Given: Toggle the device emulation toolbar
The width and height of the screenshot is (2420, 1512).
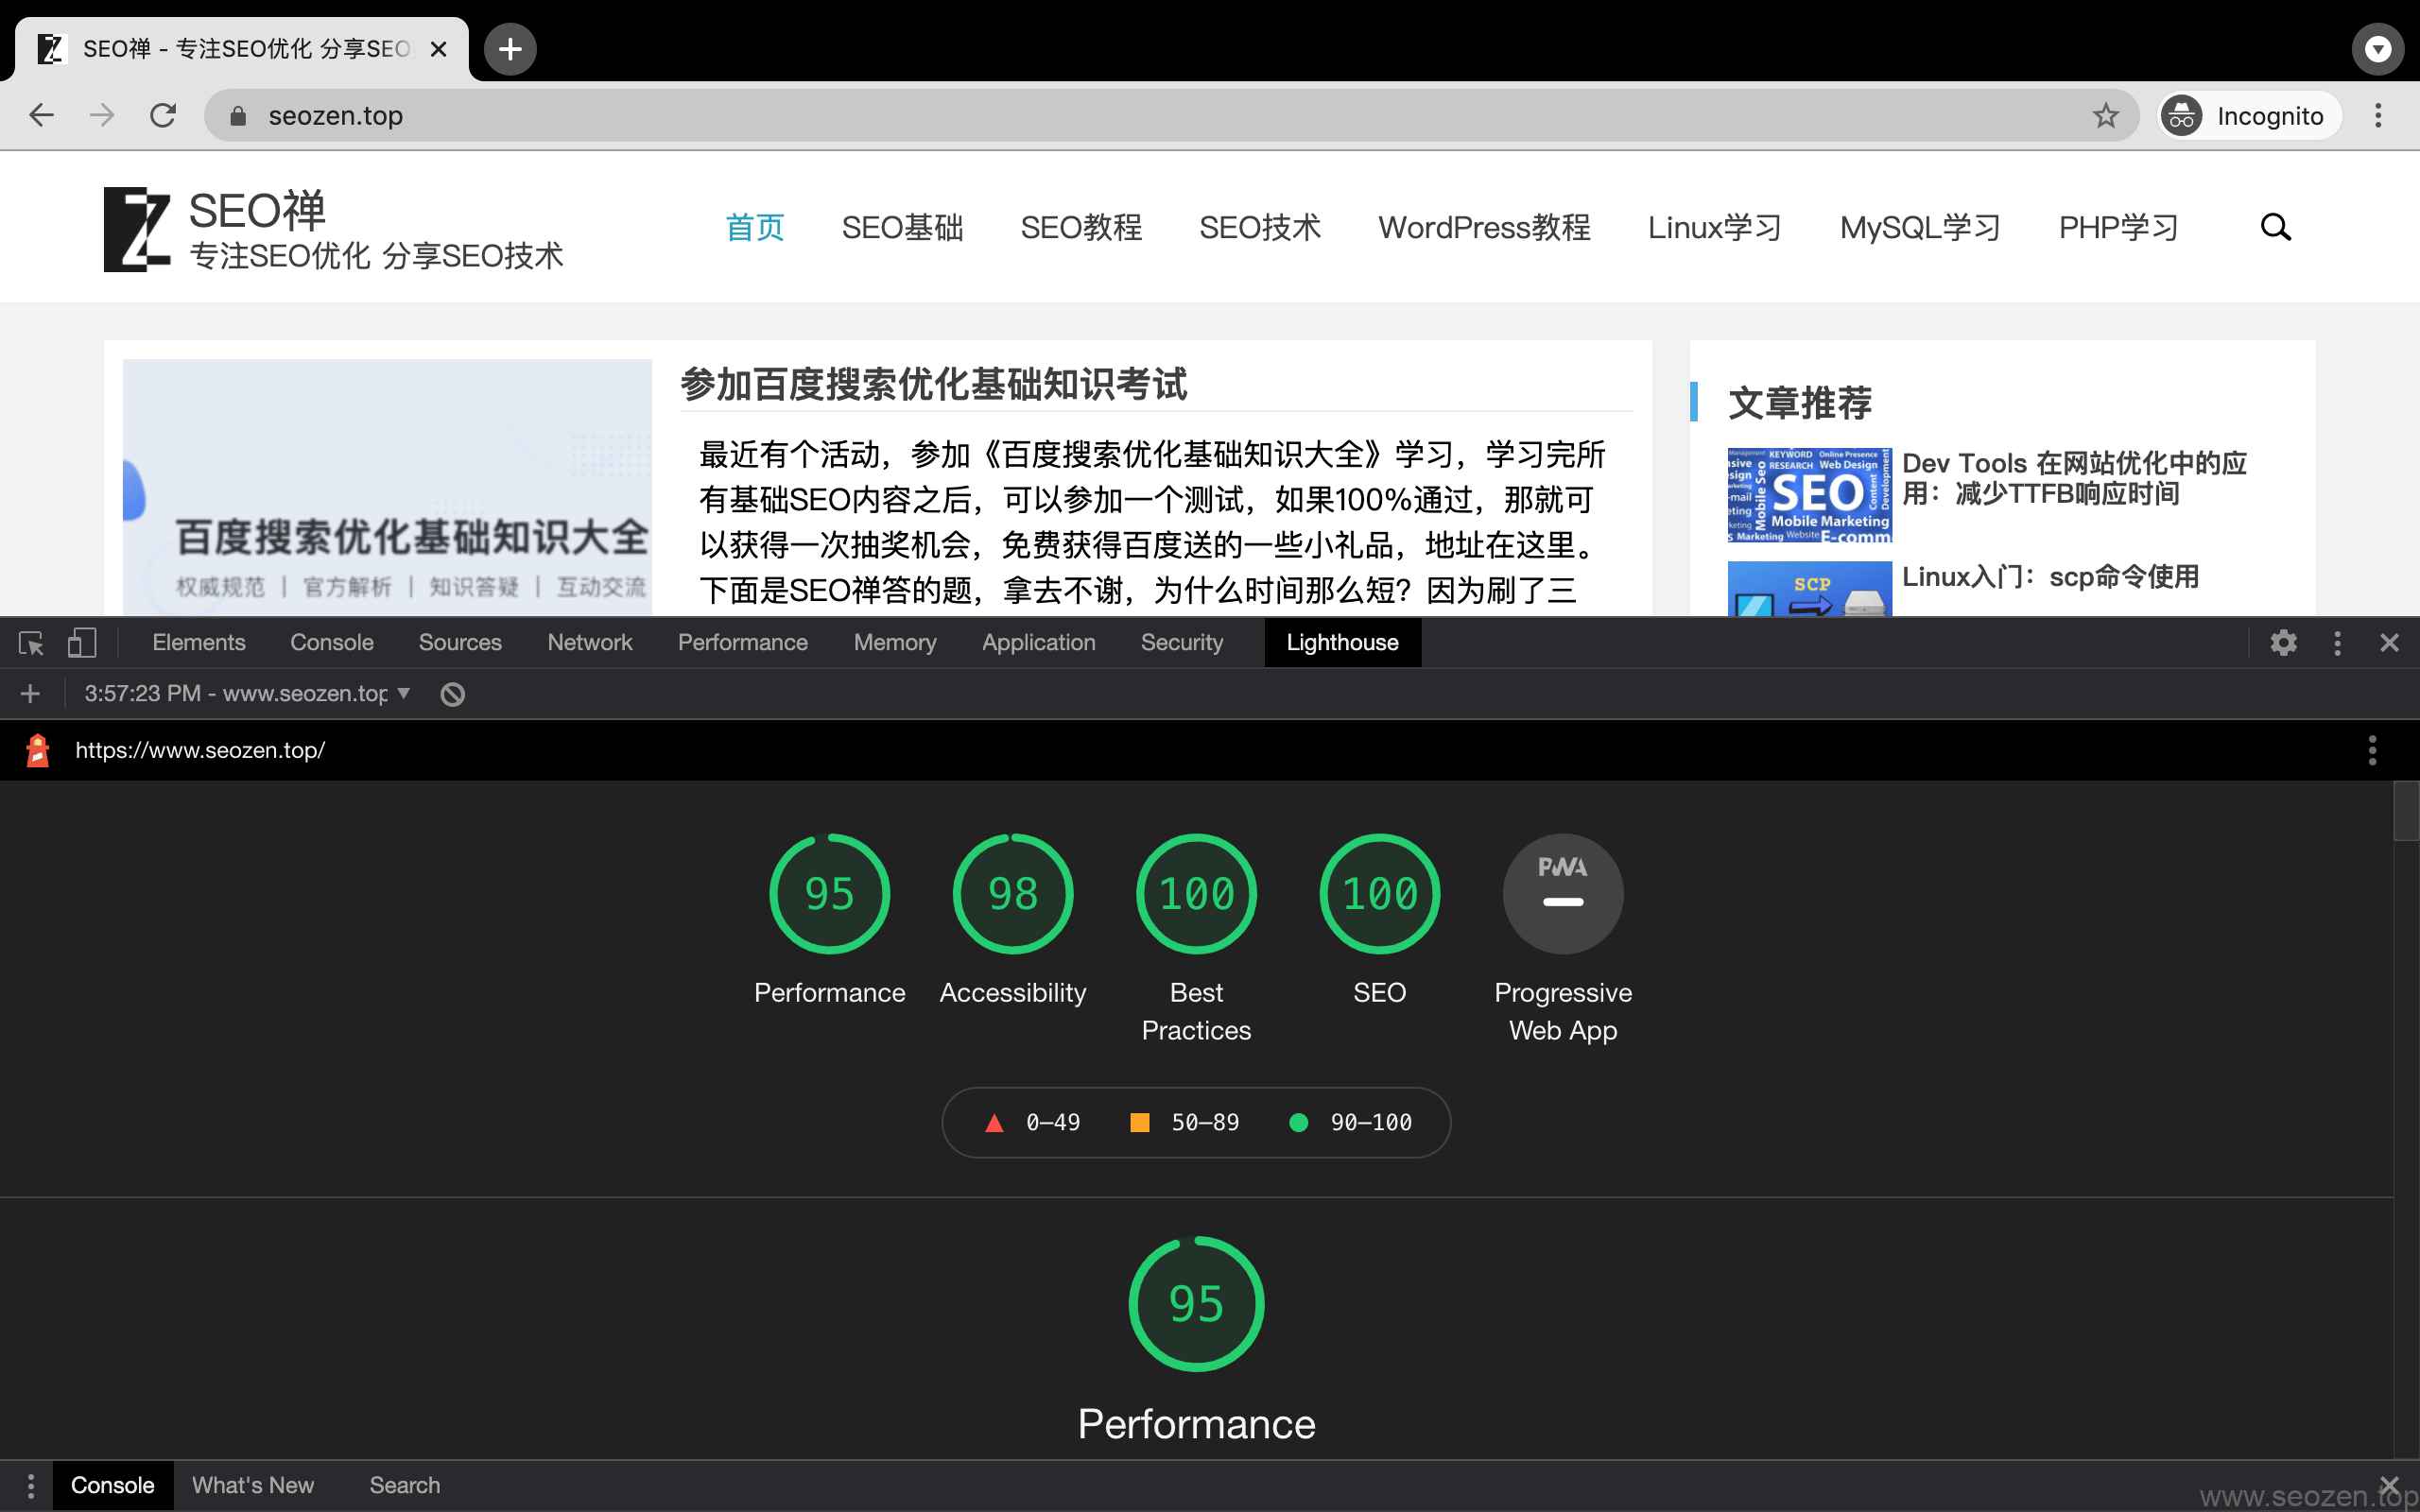Looking at the screenshot, I should (x=82, y=643).
